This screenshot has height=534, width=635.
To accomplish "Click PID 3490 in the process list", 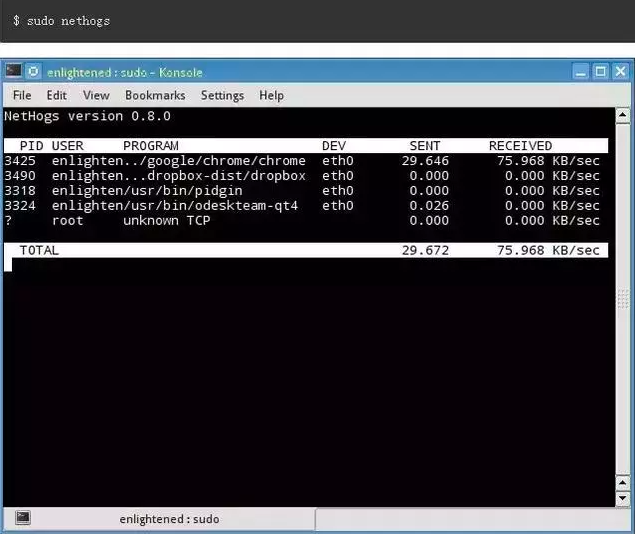I will pos(20,176).
